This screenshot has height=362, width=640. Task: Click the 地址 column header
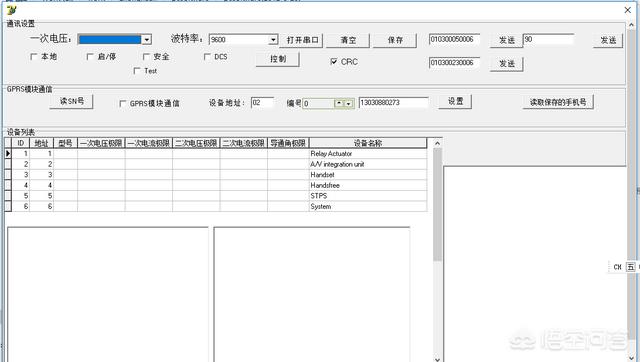tap(42, 143)
